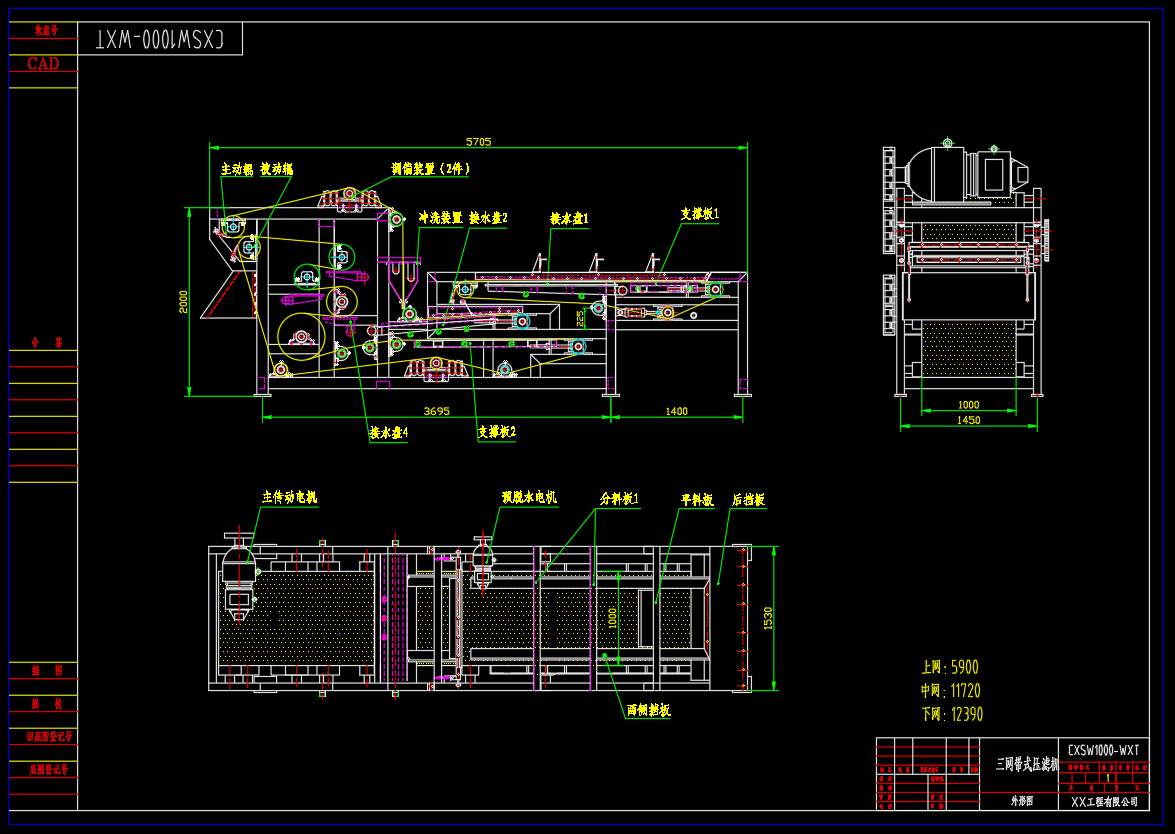Select the 调偏装置（2件） annotation label
This screenshot has height=834, width=1175.
point(430,169)
